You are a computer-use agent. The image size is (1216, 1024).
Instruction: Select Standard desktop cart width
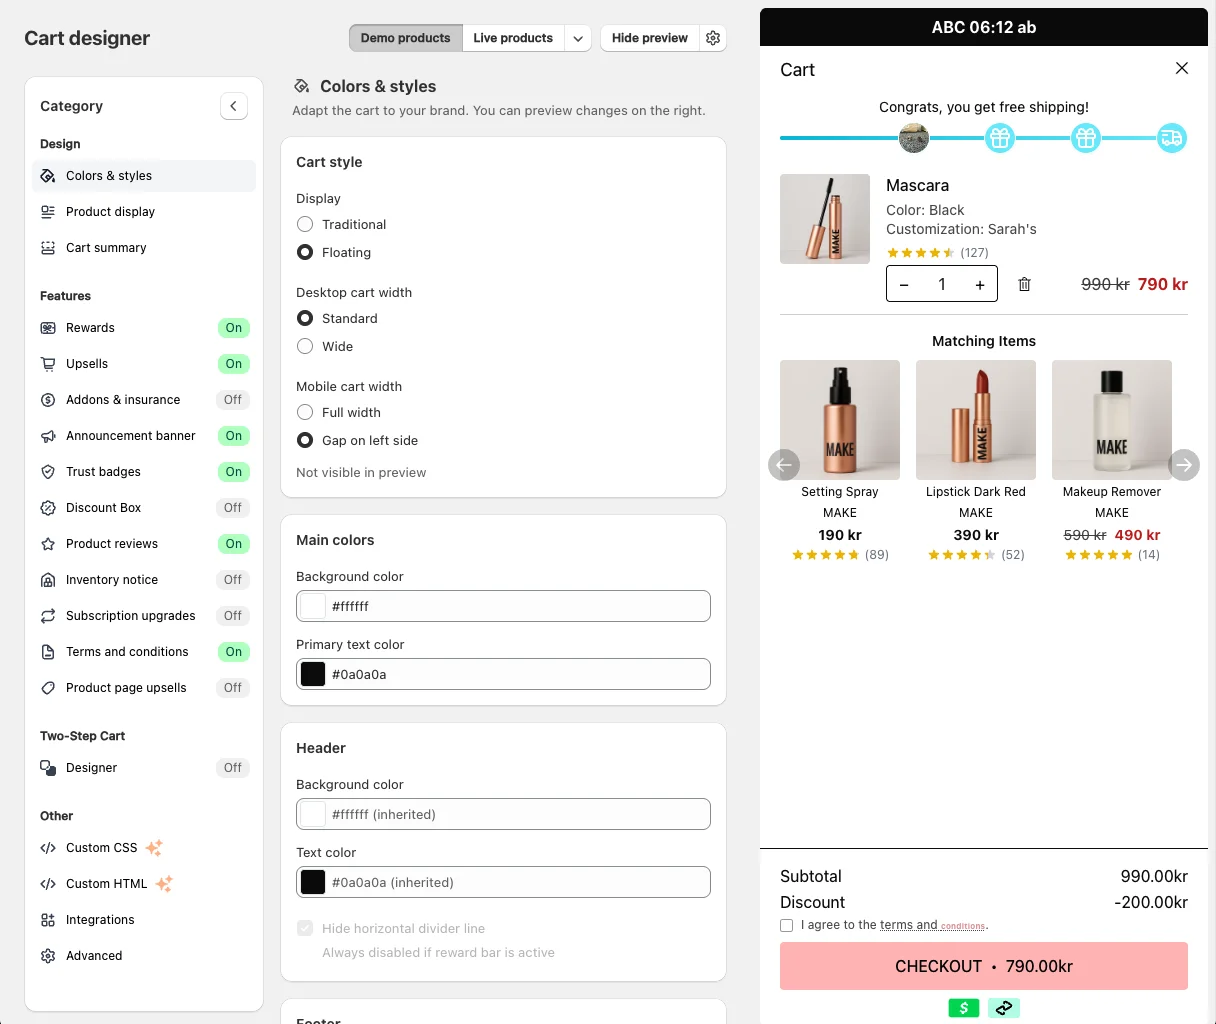(x=305, y=318)
